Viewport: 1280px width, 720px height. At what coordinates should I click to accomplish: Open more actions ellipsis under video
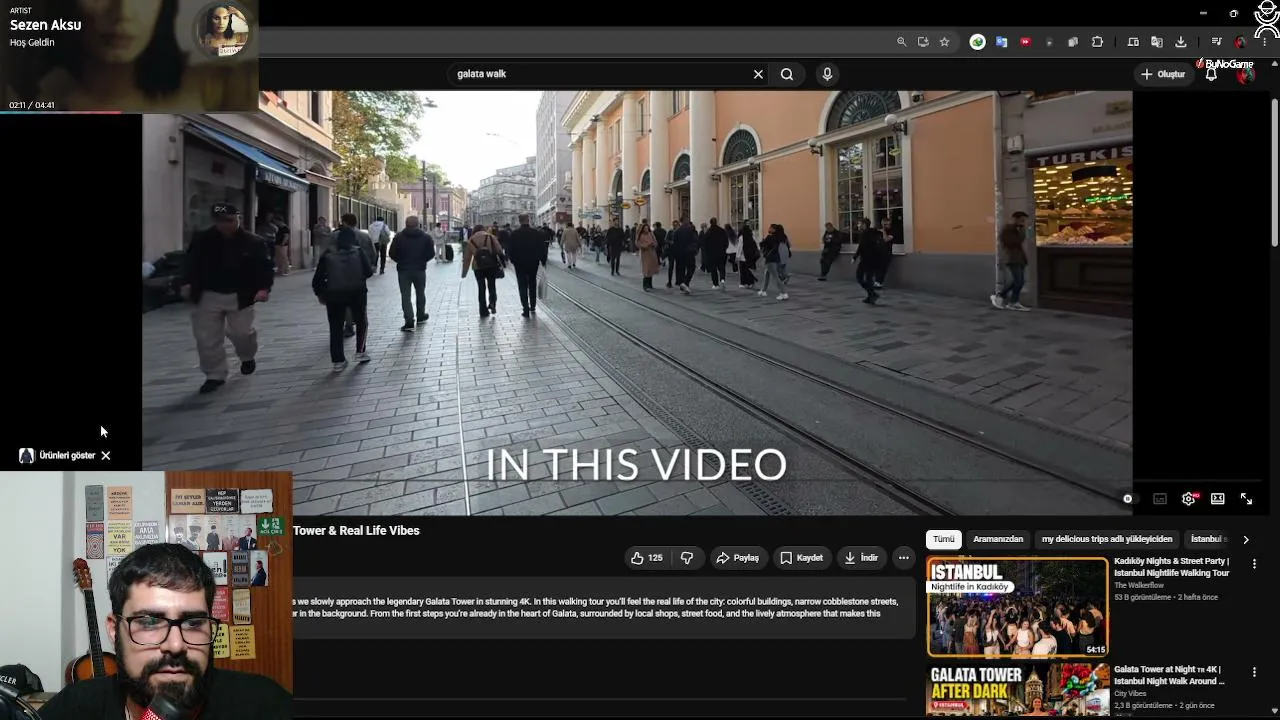click(x=903, y=558)
